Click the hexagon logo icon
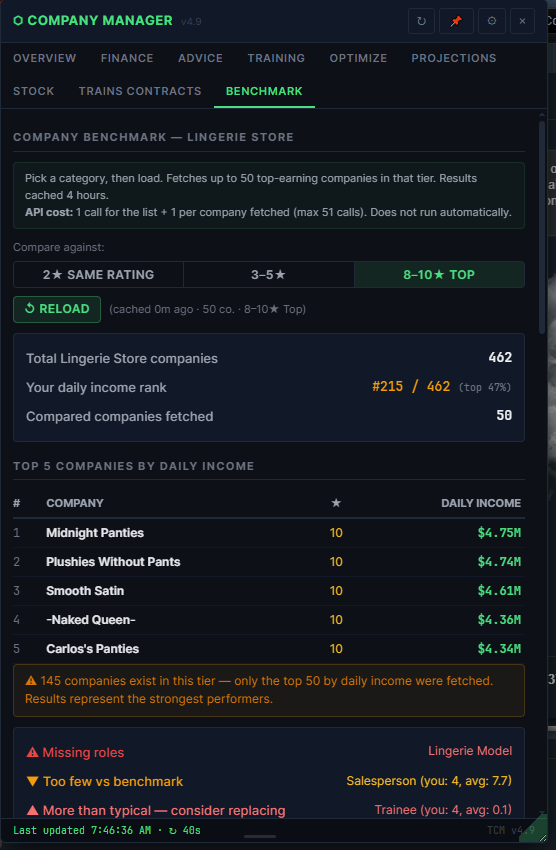This screenshot has height=850, width=556. 18,21
